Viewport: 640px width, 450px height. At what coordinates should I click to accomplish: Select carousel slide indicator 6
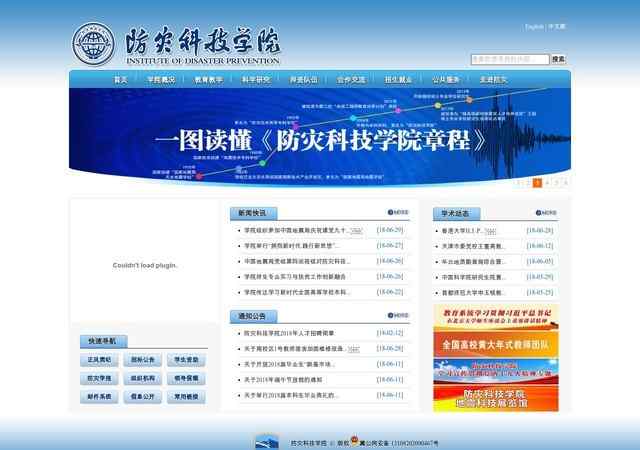566,183
